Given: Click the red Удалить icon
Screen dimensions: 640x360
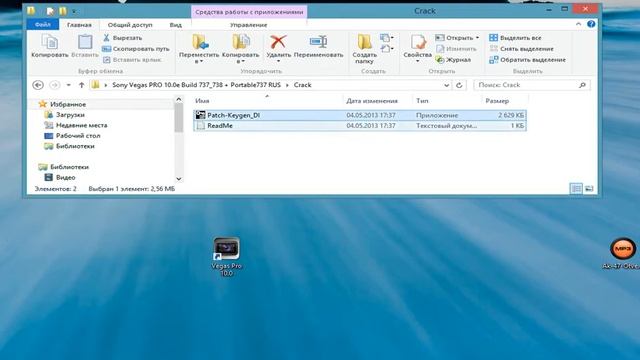Looking at the screenshot, I should click(278, 42).
